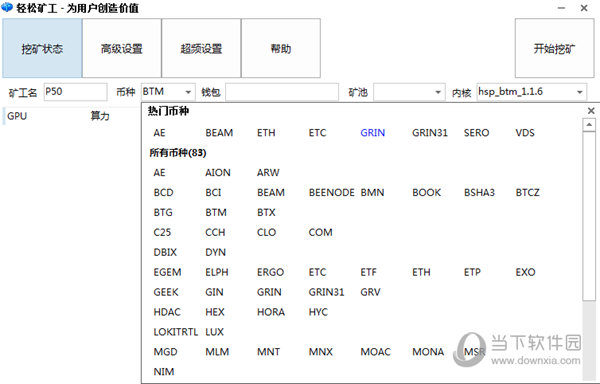
Task: Choose MONA coin
Action: click(x=428, y=351)
